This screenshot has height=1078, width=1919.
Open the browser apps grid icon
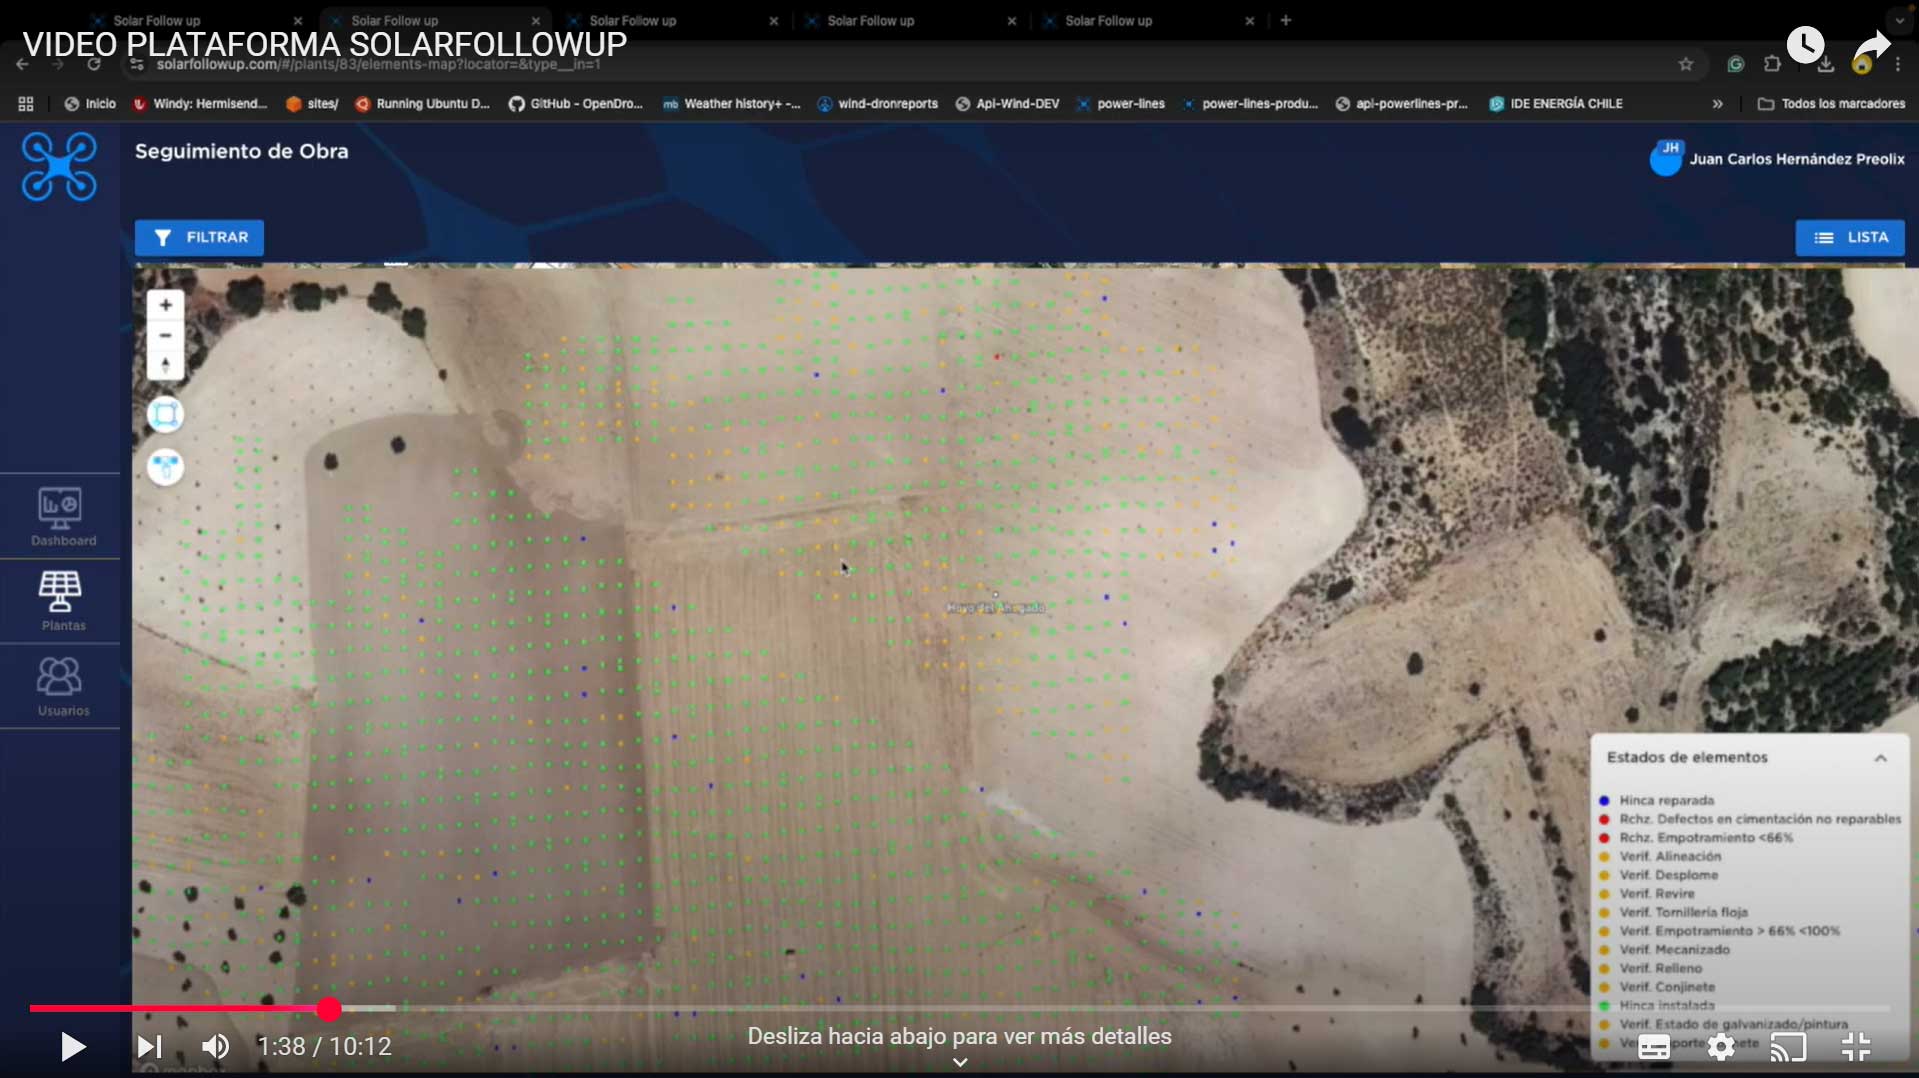pyautogui.click(x=26, y=104)
